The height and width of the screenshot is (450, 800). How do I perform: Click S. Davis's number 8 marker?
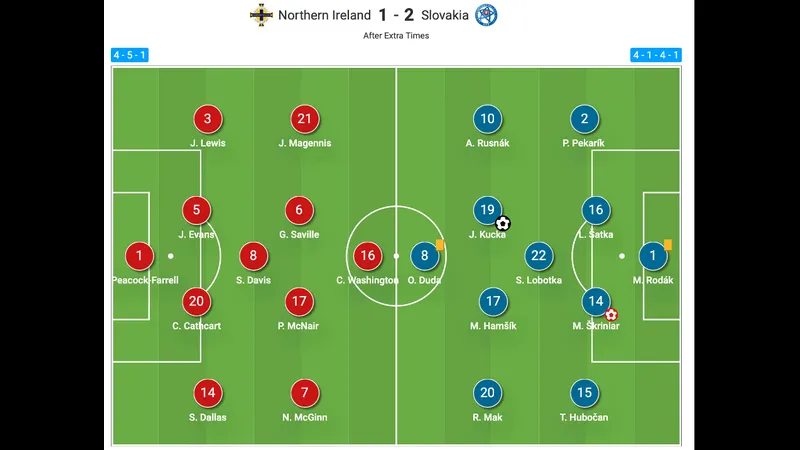click(x=254, y=256)
